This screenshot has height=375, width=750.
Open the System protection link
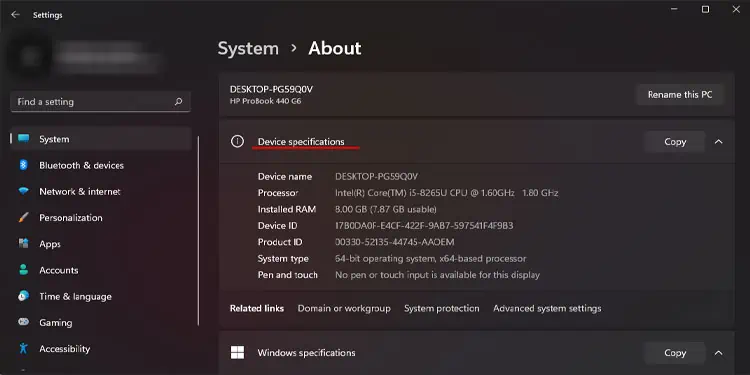441,309
